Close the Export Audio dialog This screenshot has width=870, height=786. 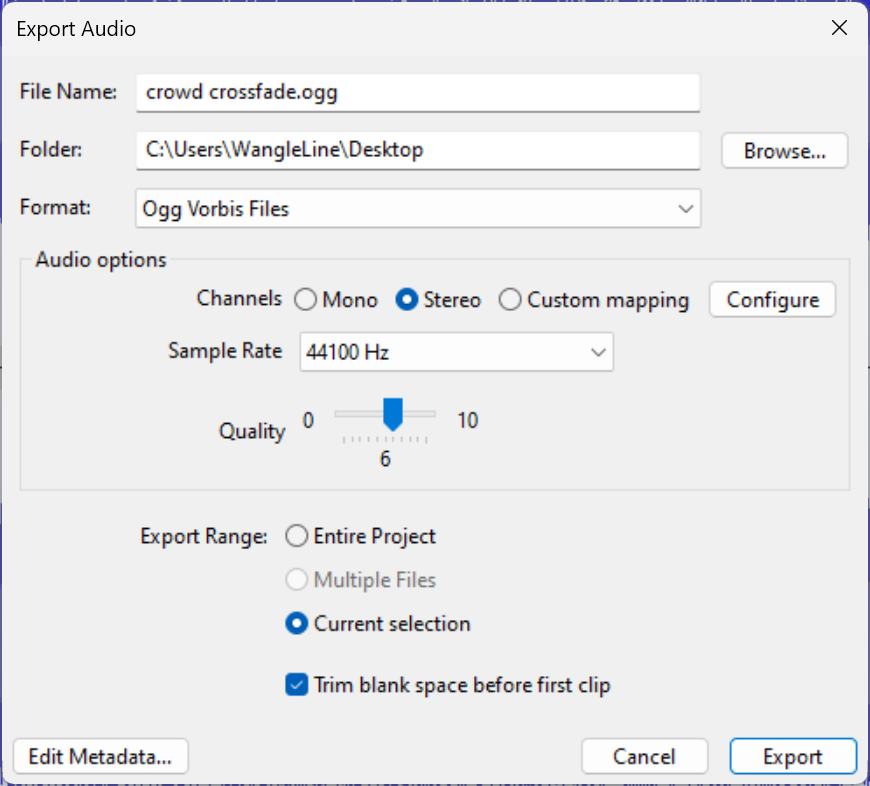[x=839, y=28]
